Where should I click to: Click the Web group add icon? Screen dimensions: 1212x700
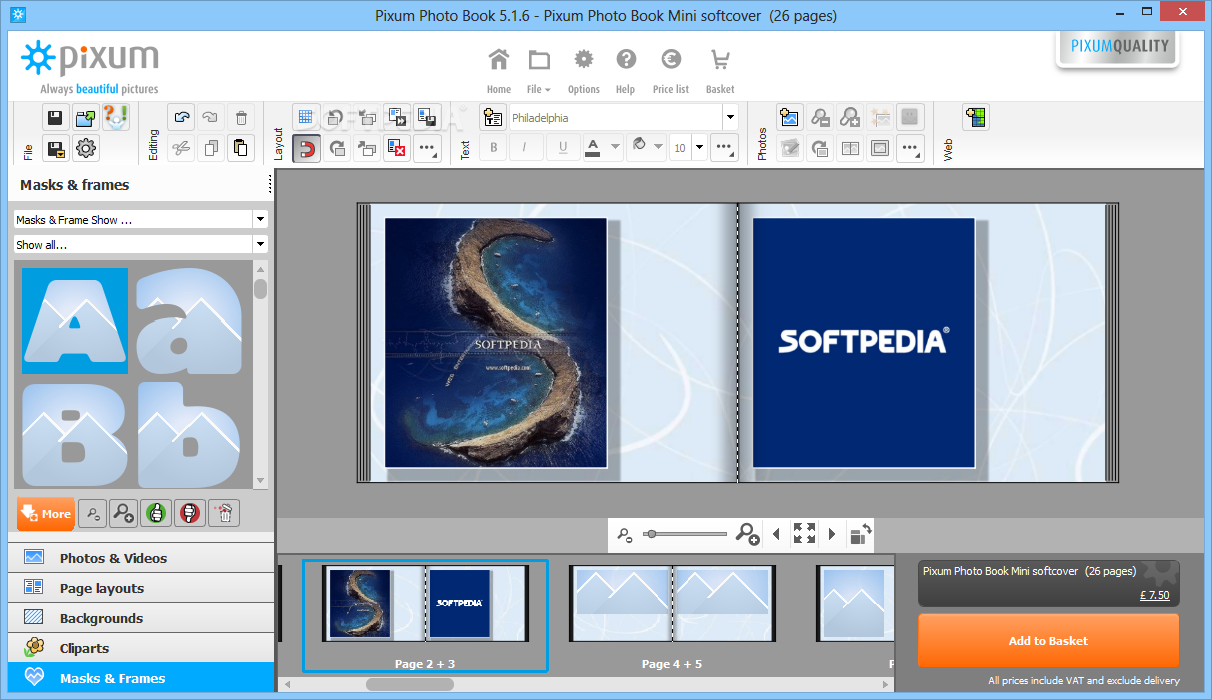click(976, 117)
